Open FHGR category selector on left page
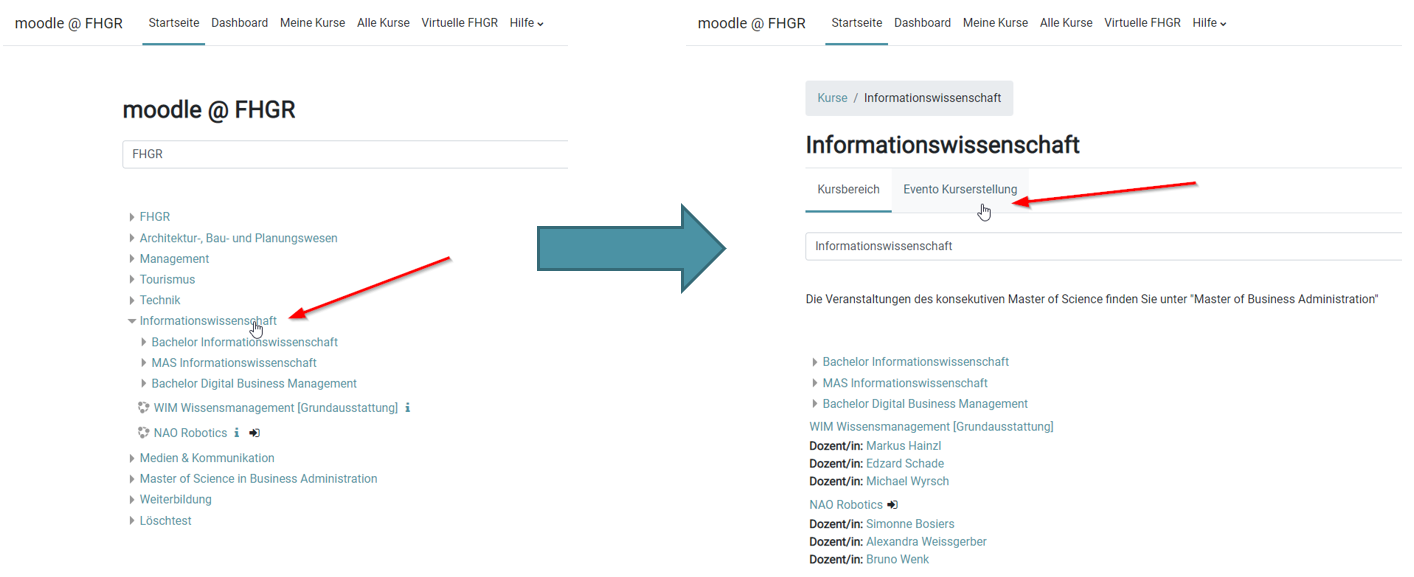This screenshot has height=577, width=1414. click(x=345, y=154)
